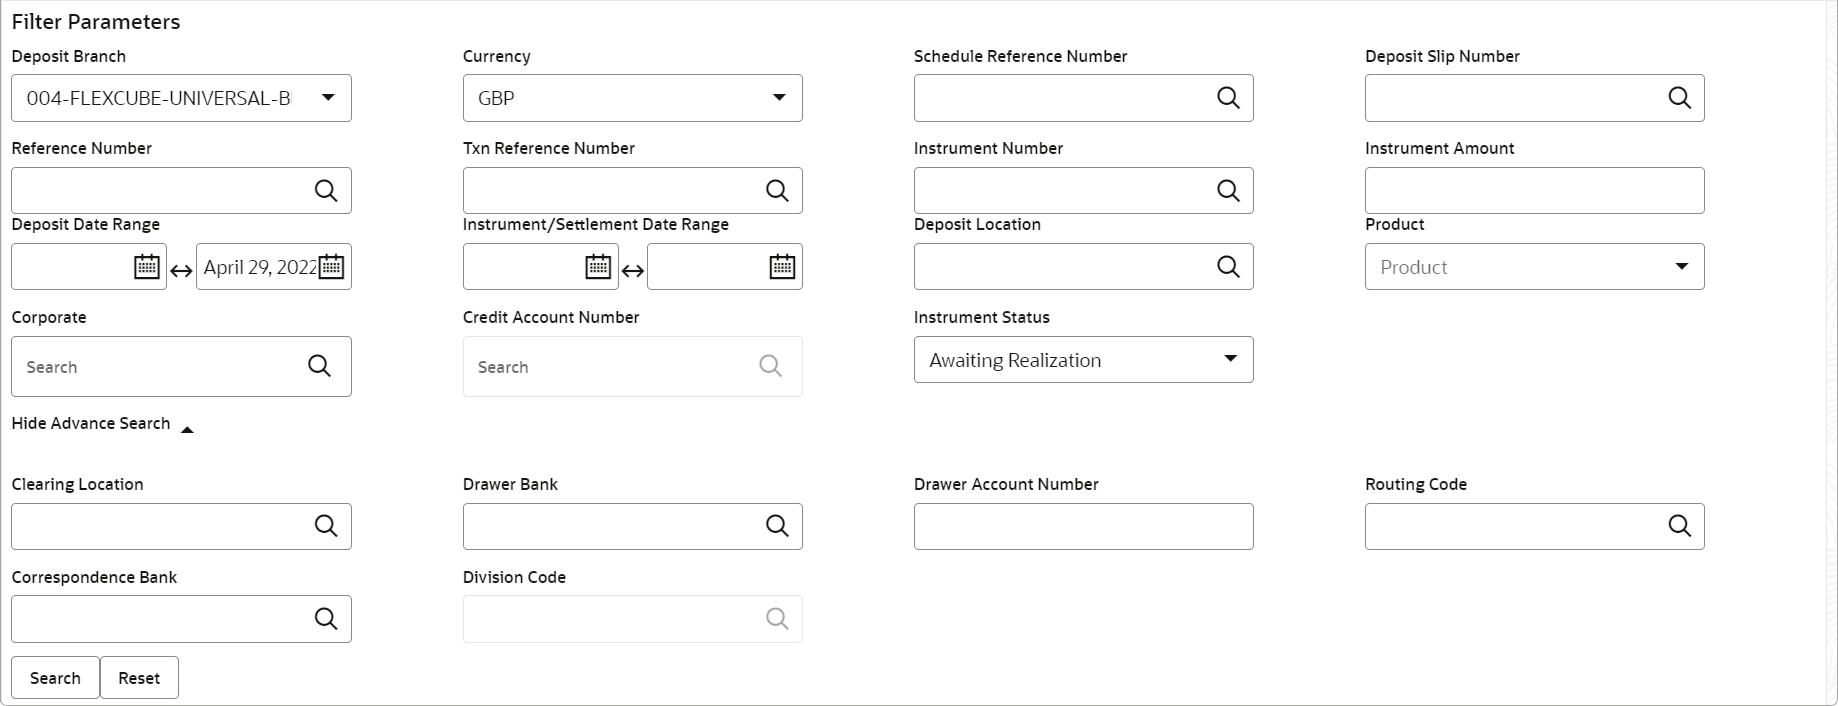Screen dimensions: 1838x706
Task: Click search icon in Deposit Location field
Action: click(x=1228, y=267)
